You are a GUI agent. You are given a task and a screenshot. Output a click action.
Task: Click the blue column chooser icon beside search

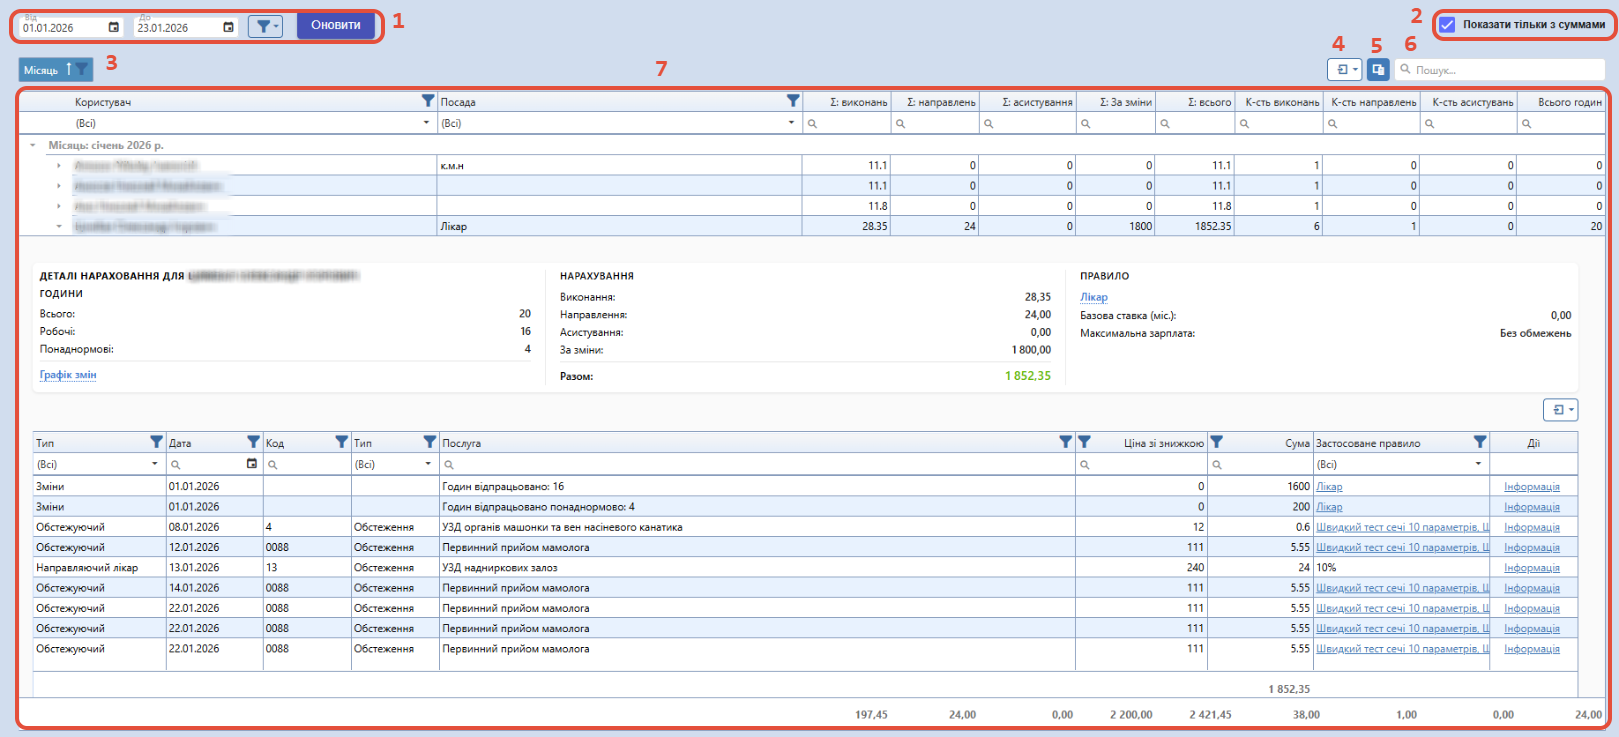click(x=1378, y=69)
